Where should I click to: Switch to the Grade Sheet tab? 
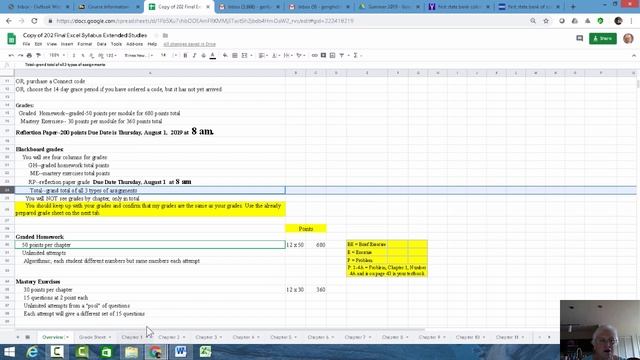(95, 337)
